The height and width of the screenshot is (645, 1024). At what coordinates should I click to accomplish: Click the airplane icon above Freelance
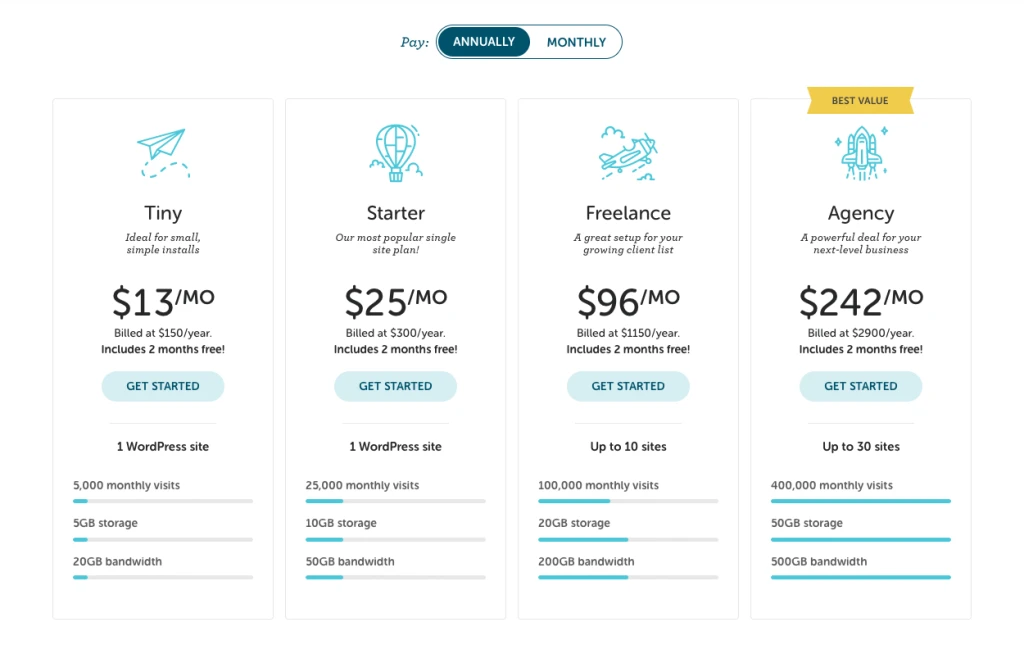(x=628, y=153)
